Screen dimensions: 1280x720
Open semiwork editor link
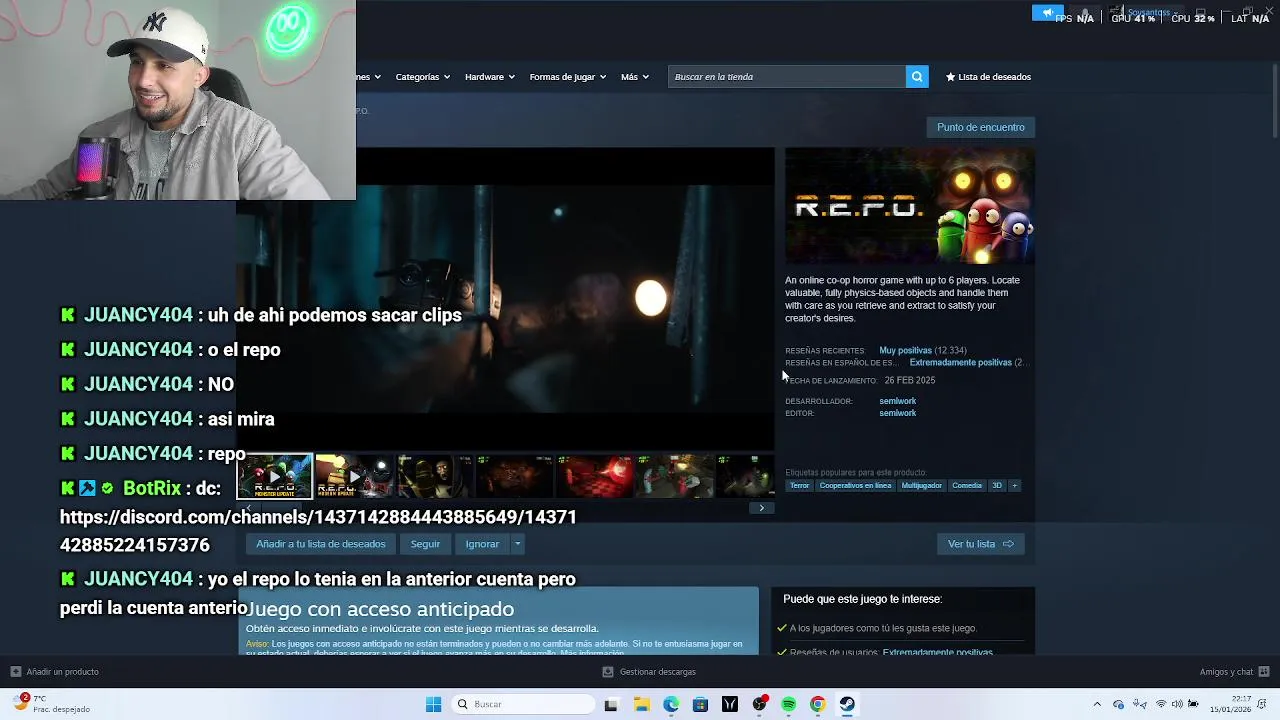(897, 413)
